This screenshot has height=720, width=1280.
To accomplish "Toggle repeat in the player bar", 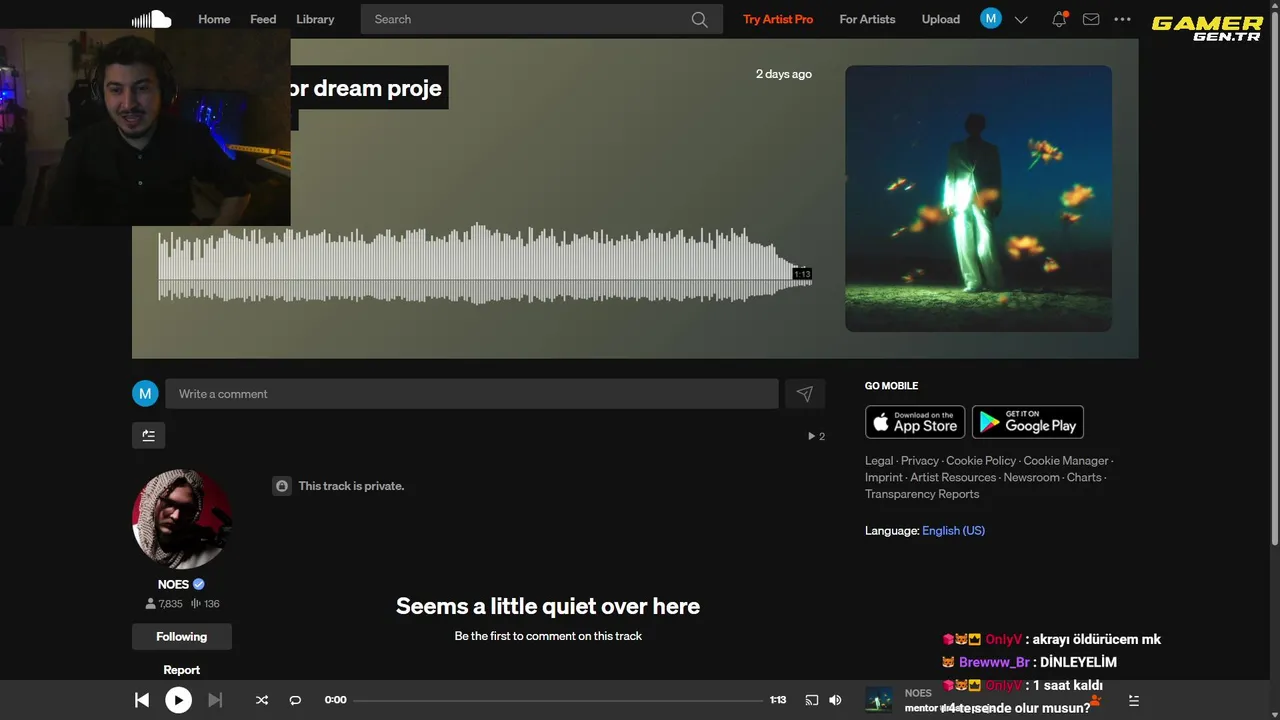I will point(295,700).
